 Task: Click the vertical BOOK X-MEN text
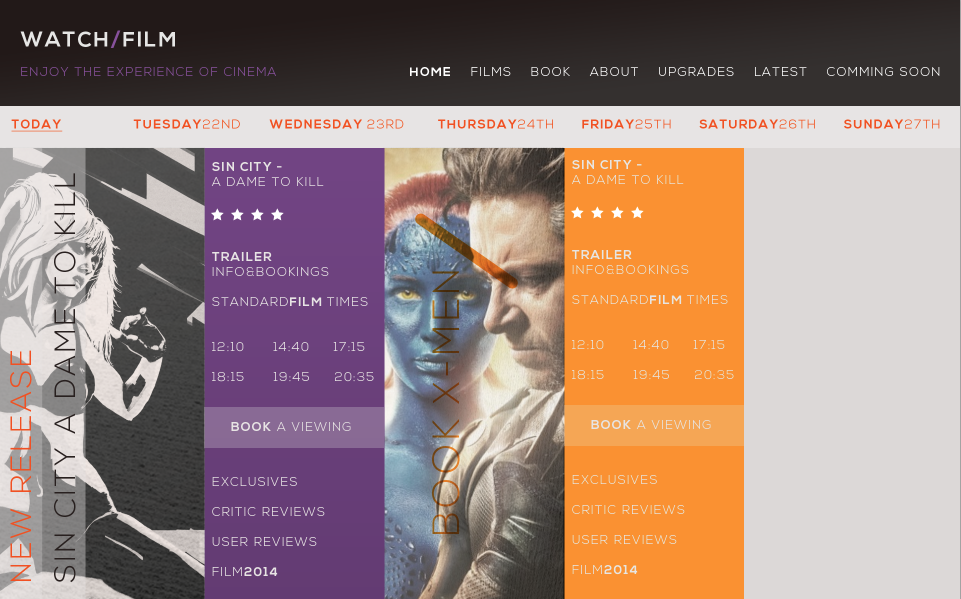(446, 402)
